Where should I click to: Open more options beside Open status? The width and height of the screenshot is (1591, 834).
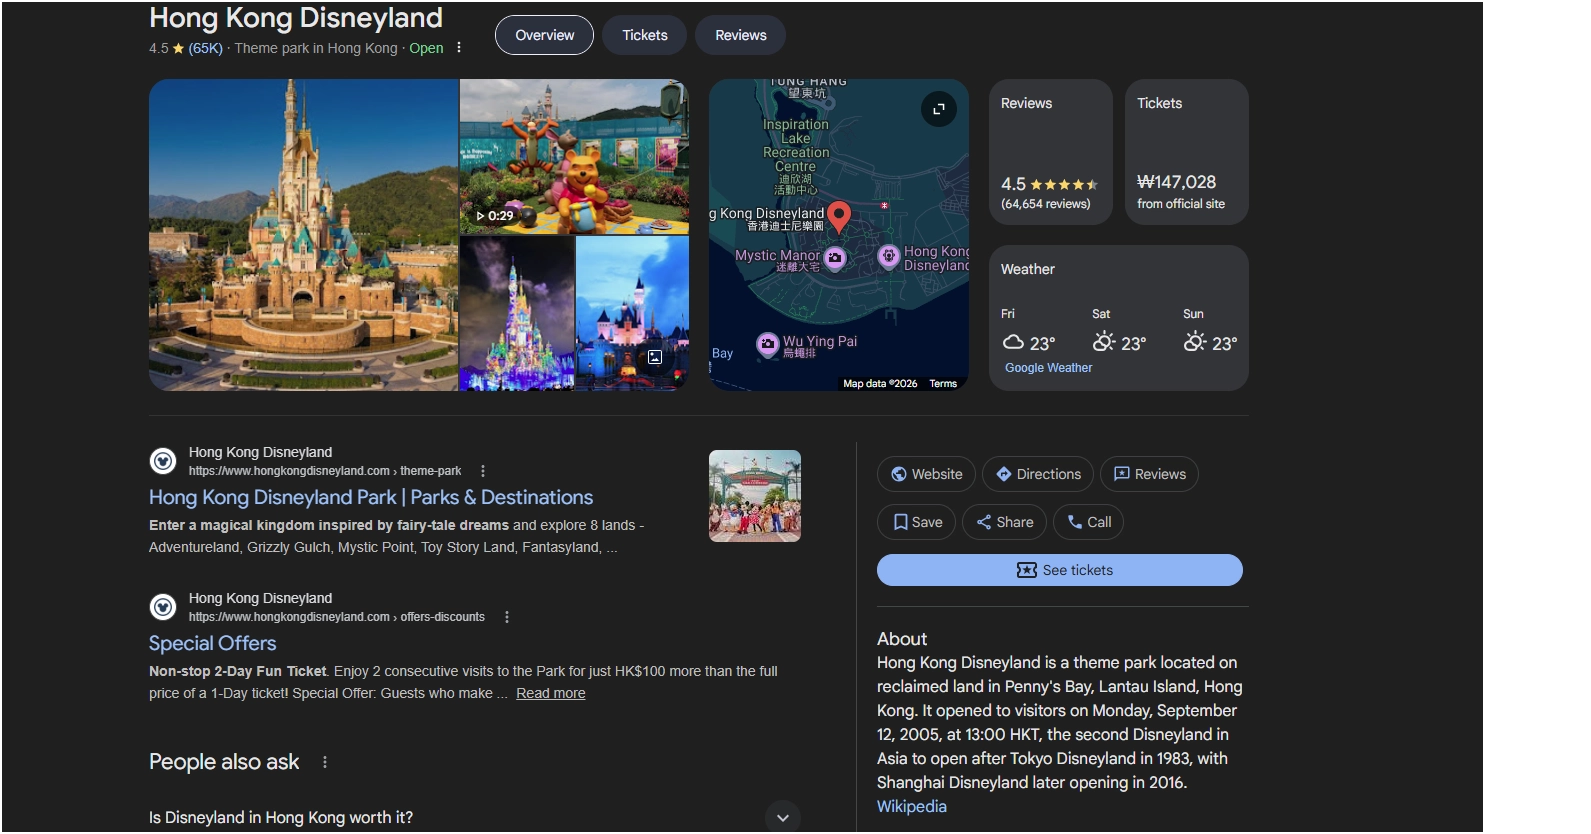pos(459,48)
